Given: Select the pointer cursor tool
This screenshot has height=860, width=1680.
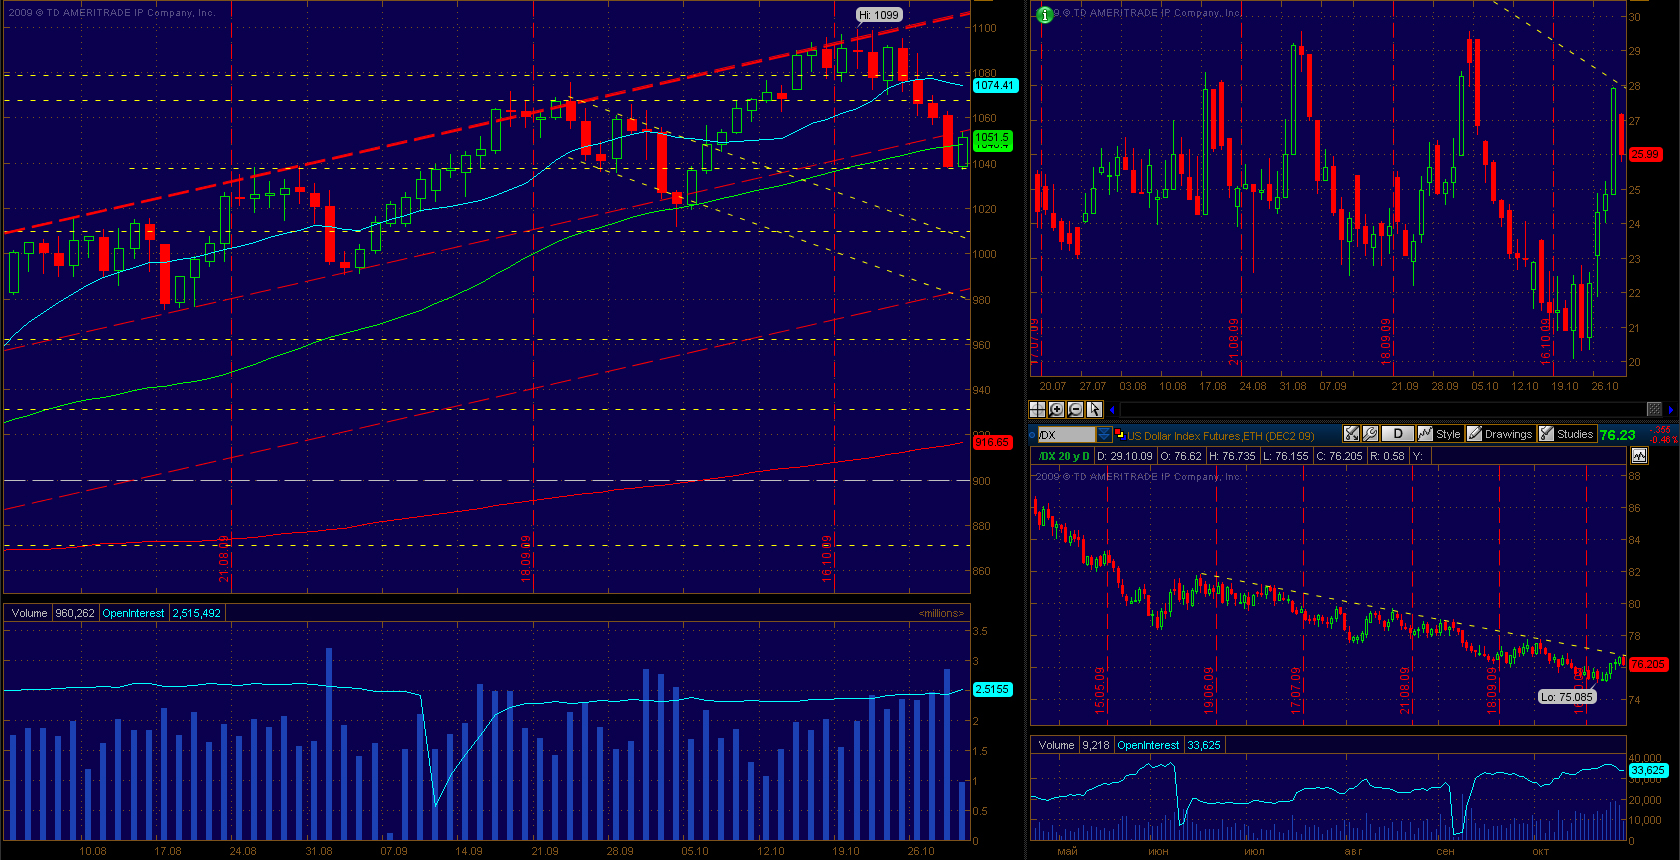Looking at the screenshot, I should [x=1094, y=409].
